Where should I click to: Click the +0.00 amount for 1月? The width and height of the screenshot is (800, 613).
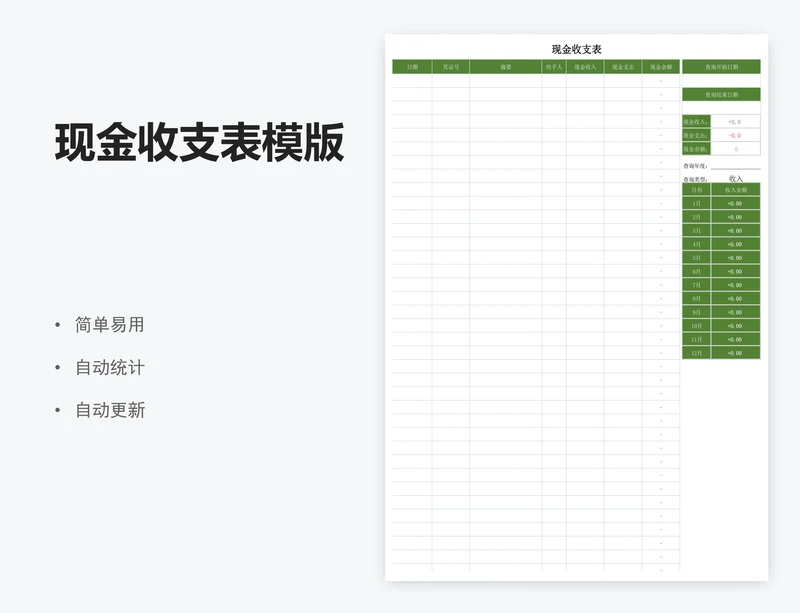[x=735, y=203]
